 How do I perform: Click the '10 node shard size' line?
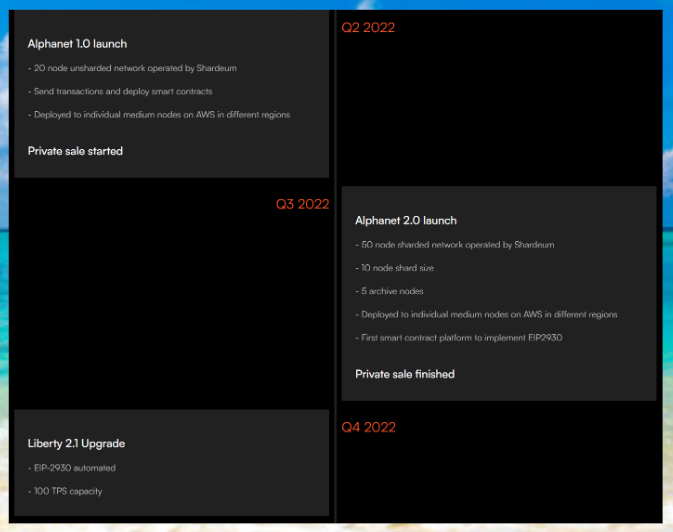[394, 268]
